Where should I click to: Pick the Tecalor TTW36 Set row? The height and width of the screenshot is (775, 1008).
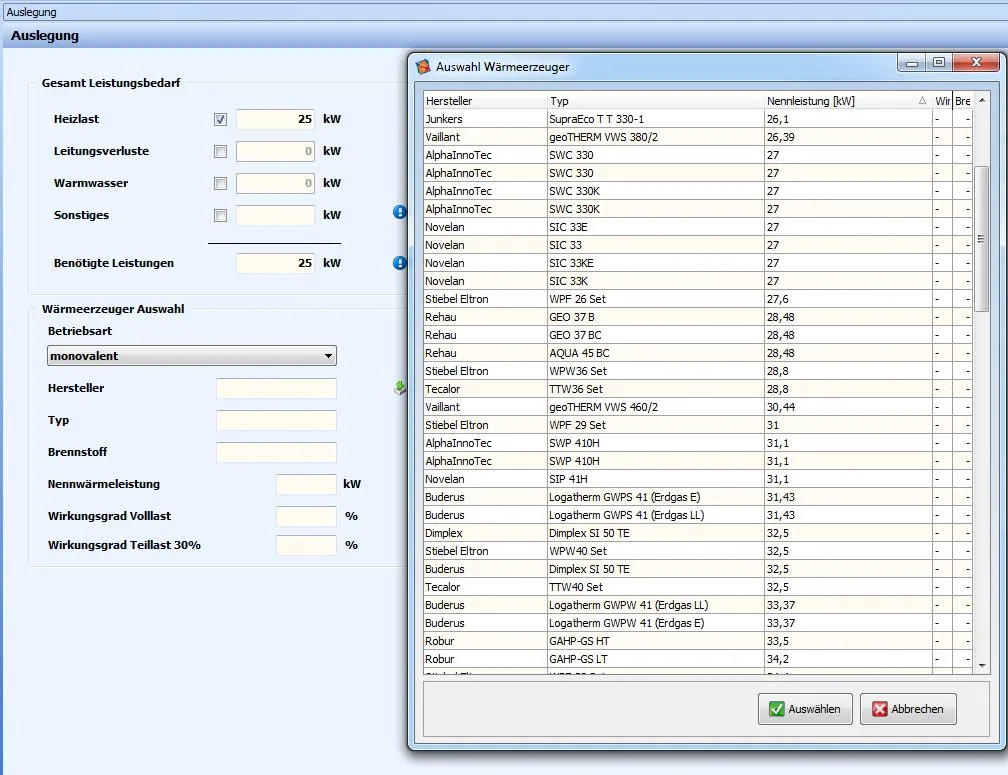click(x=698, y=389)
